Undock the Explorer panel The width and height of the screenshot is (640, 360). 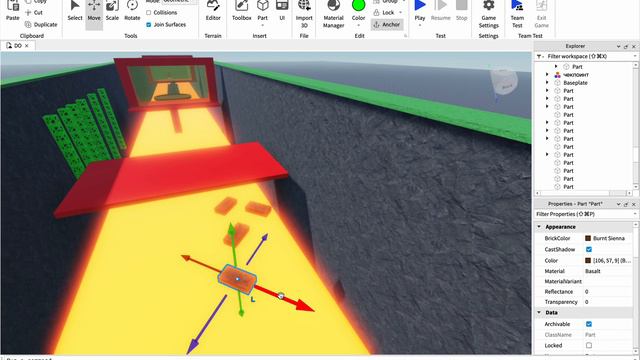point(626,46)
